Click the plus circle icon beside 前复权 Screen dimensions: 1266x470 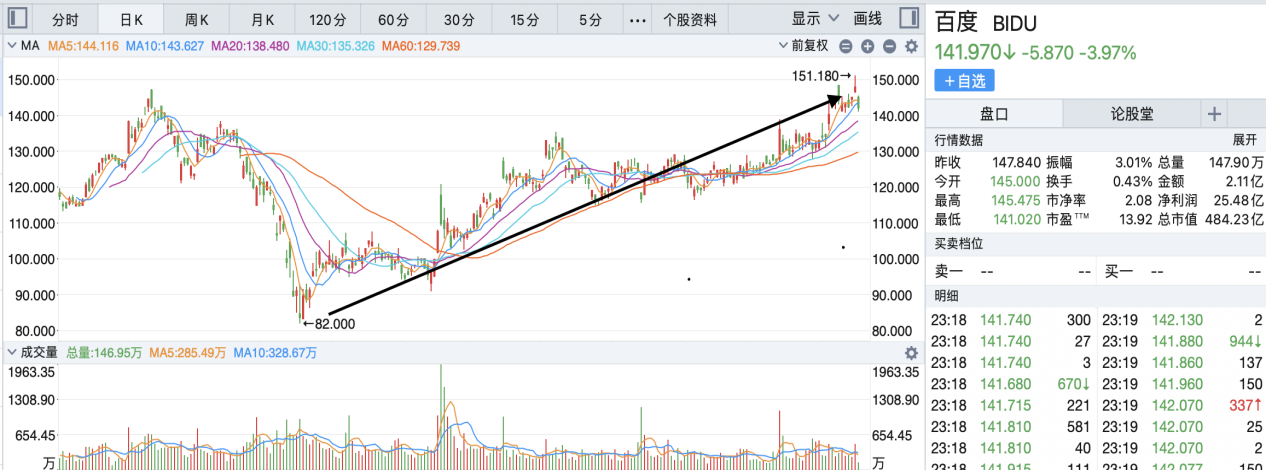(867, 46)
